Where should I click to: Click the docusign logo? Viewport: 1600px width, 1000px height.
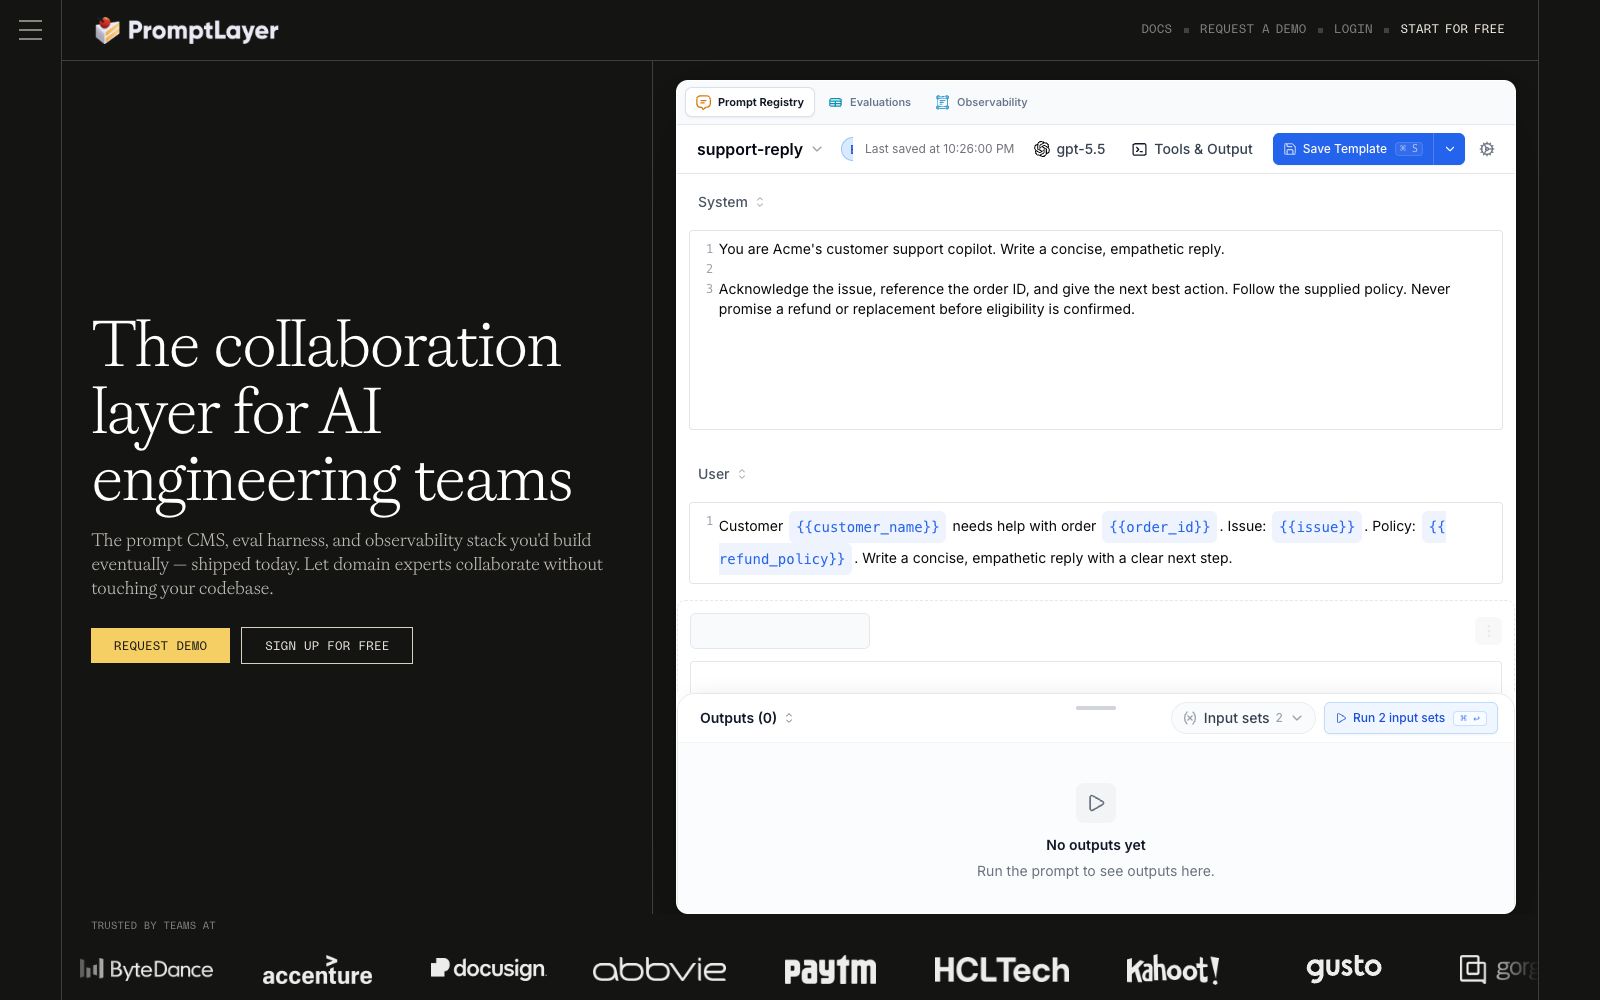488,968
